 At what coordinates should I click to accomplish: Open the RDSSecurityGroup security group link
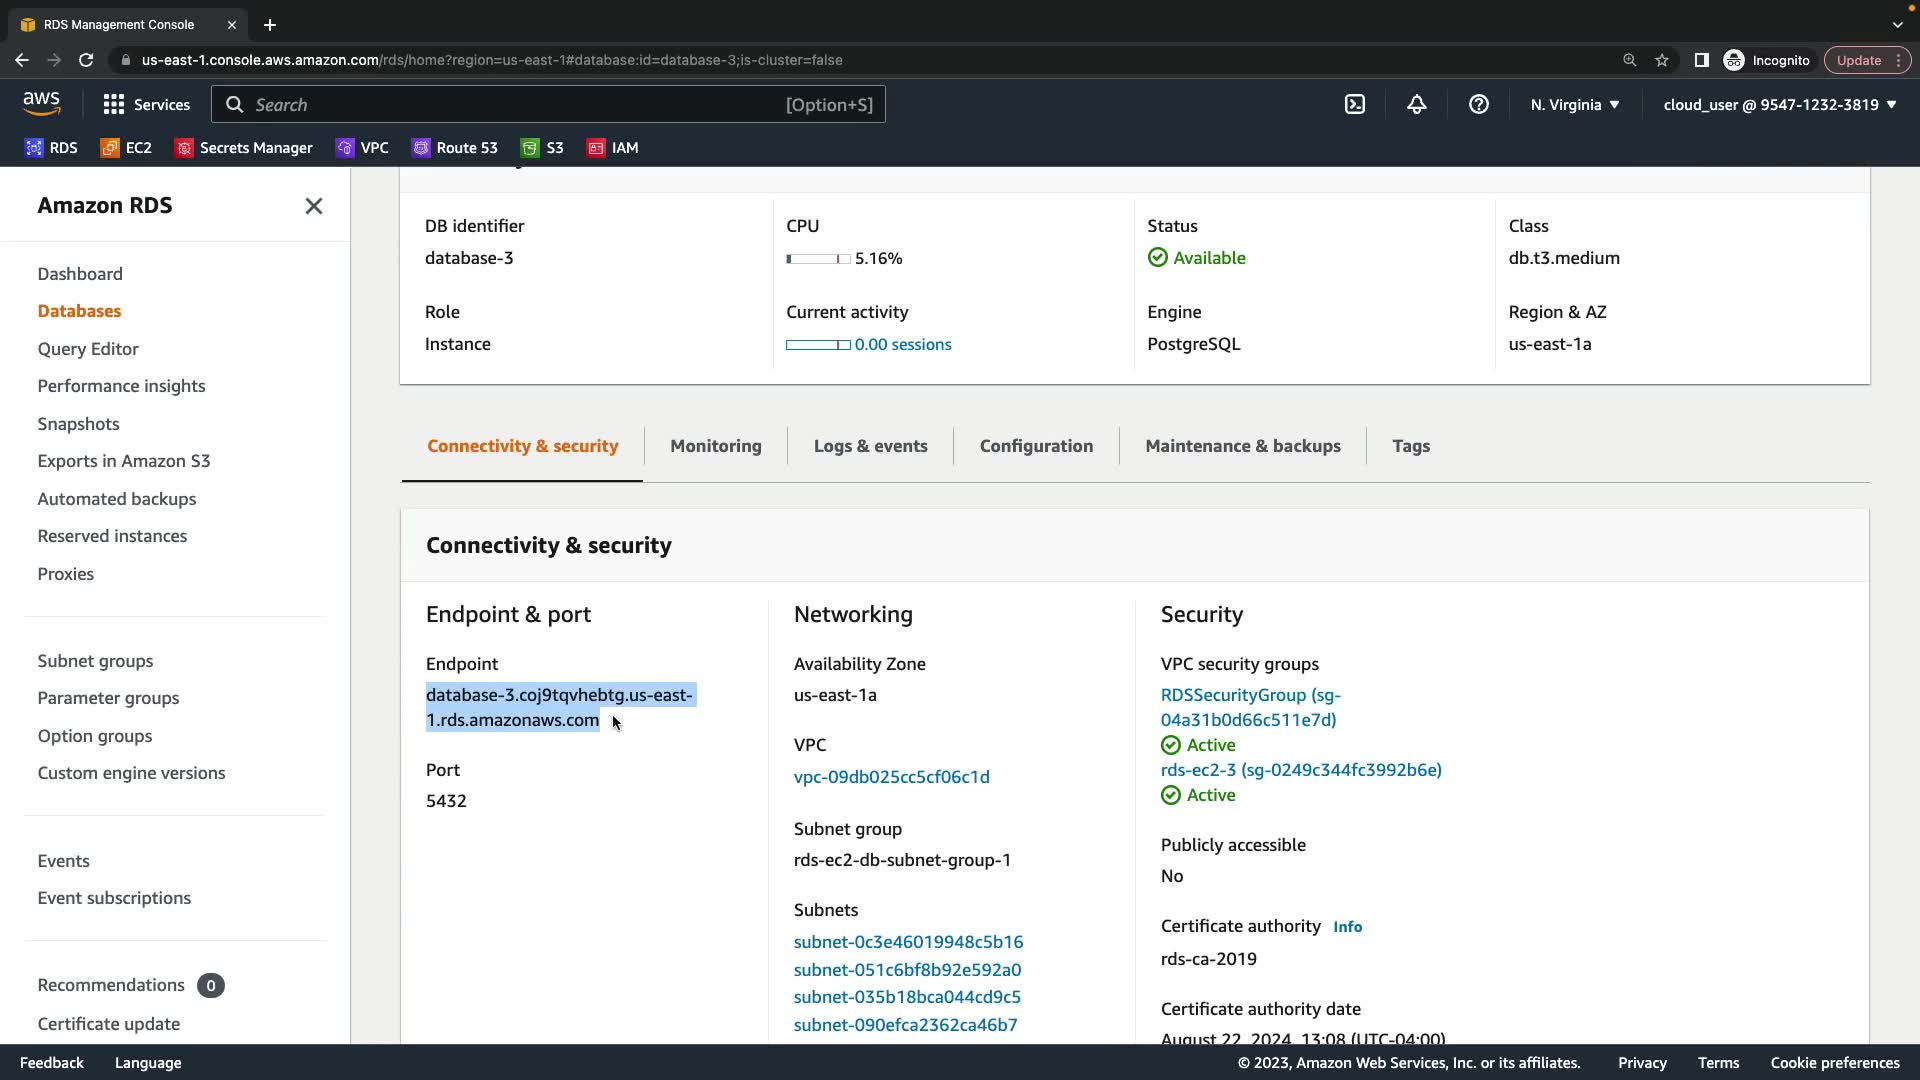[1250, 707]
